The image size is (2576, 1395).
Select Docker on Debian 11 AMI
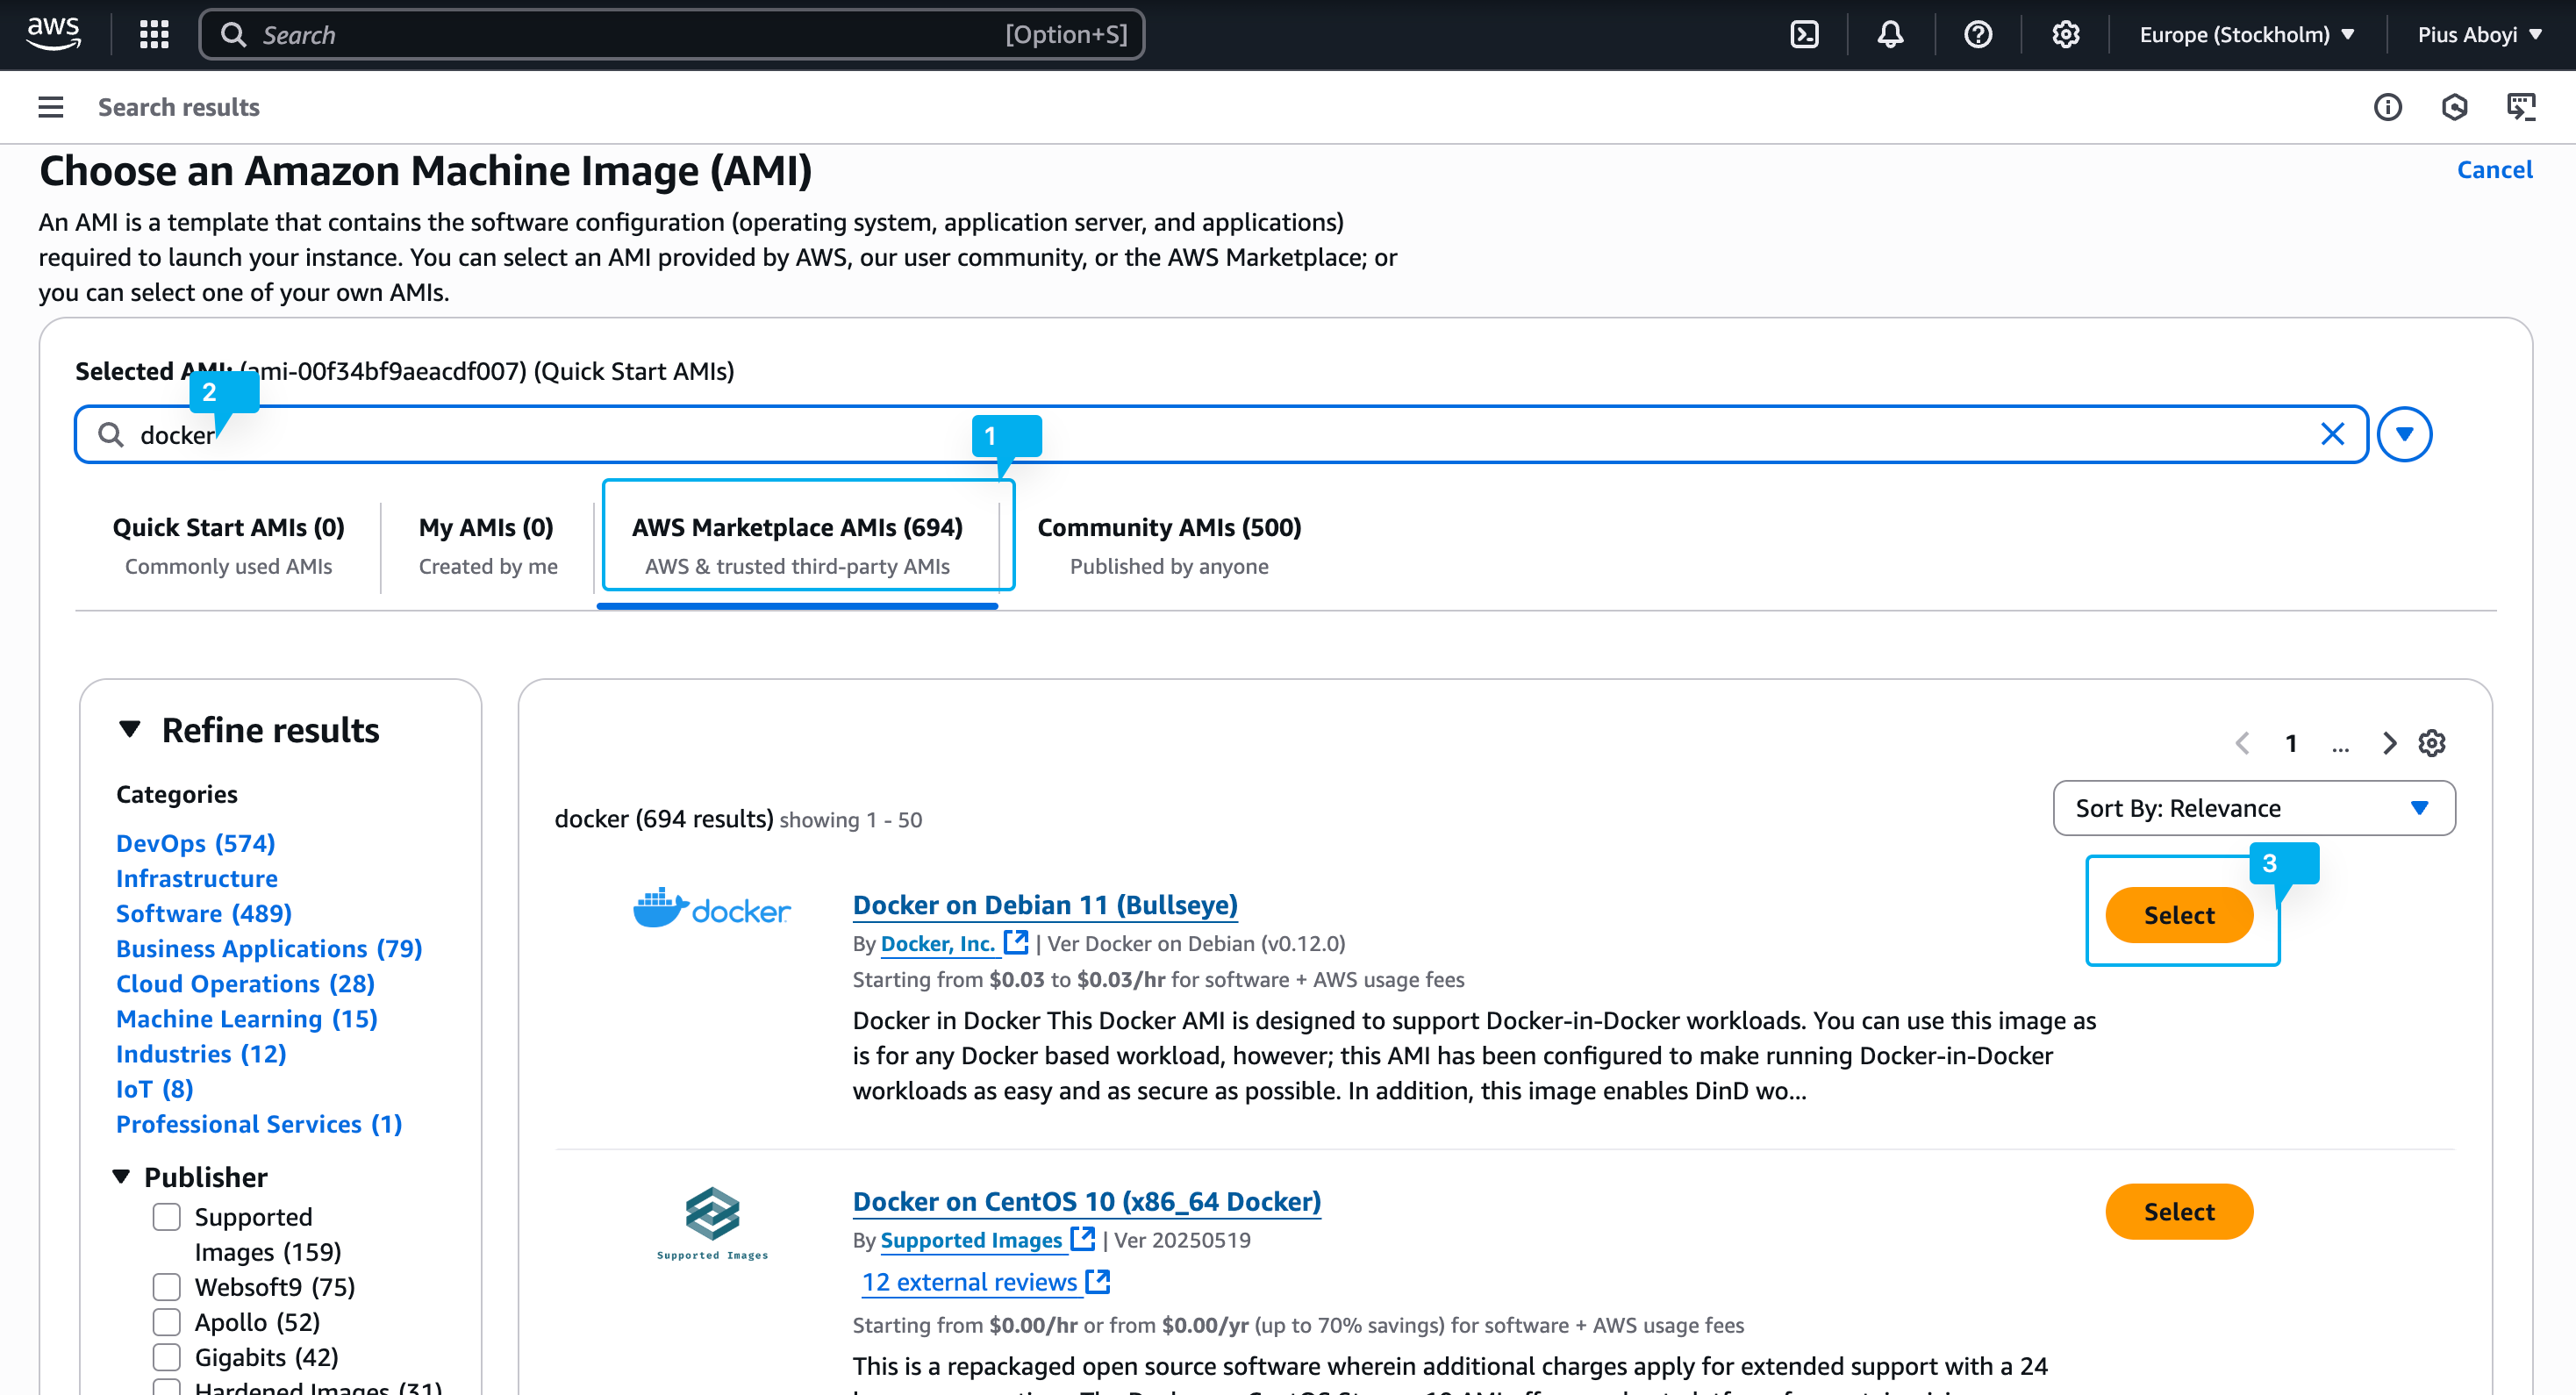pyautogui.click(x=2178, y=915)
